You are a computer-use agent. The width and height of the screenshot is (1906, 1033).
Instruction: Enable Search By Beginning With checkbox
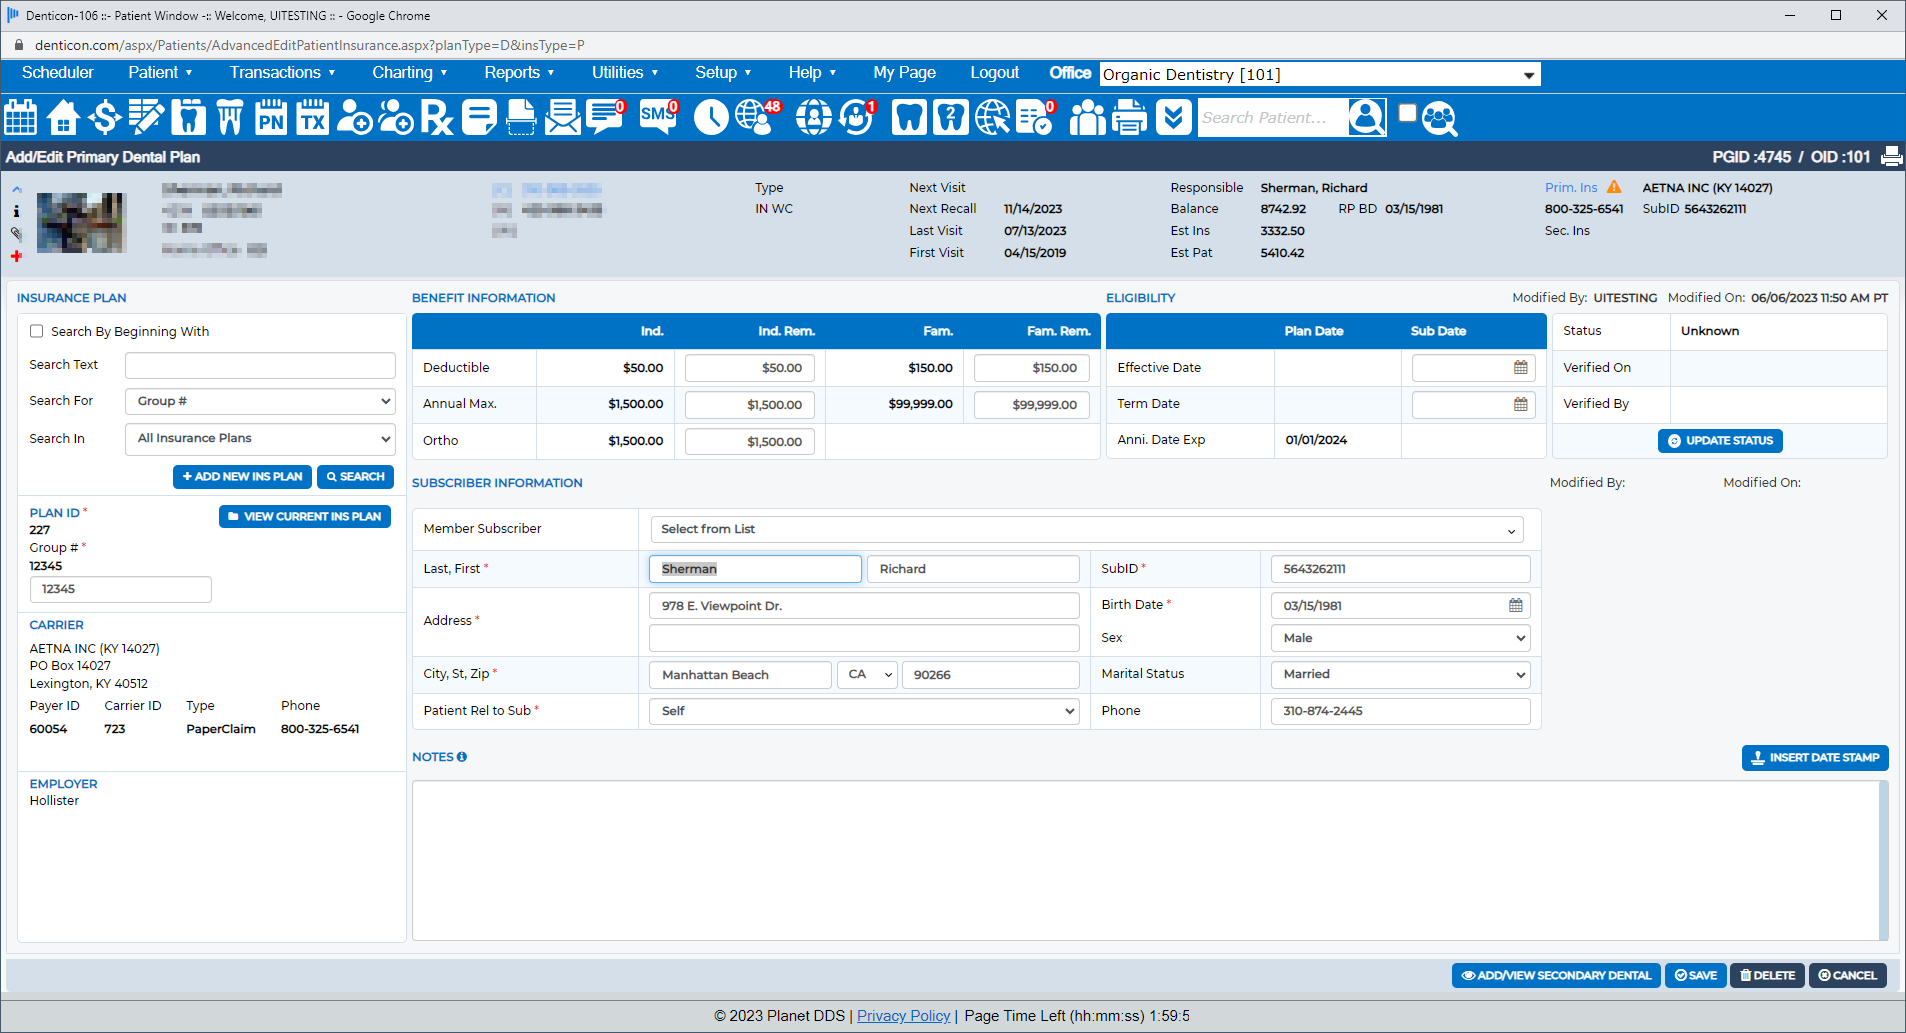(x=37, y=332)
